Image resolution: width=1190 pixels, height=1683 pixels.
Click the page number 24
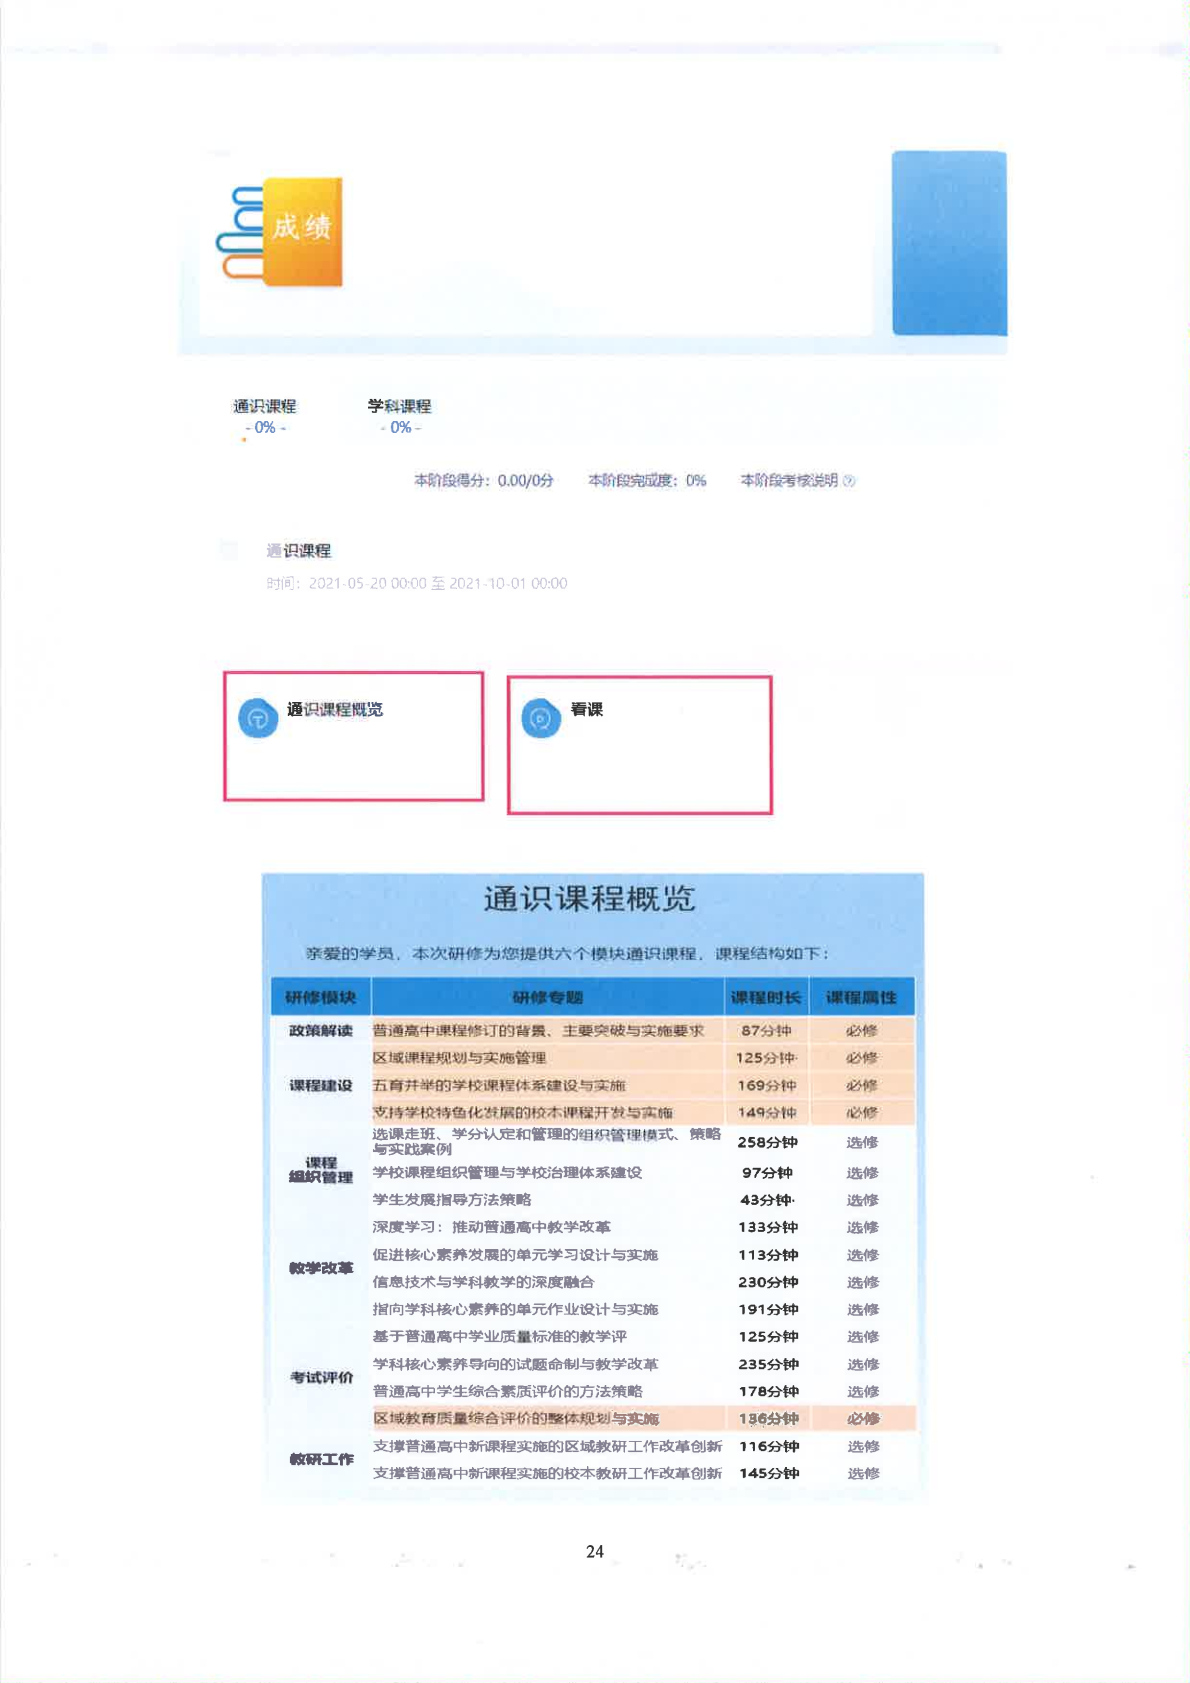(595, 1552)
